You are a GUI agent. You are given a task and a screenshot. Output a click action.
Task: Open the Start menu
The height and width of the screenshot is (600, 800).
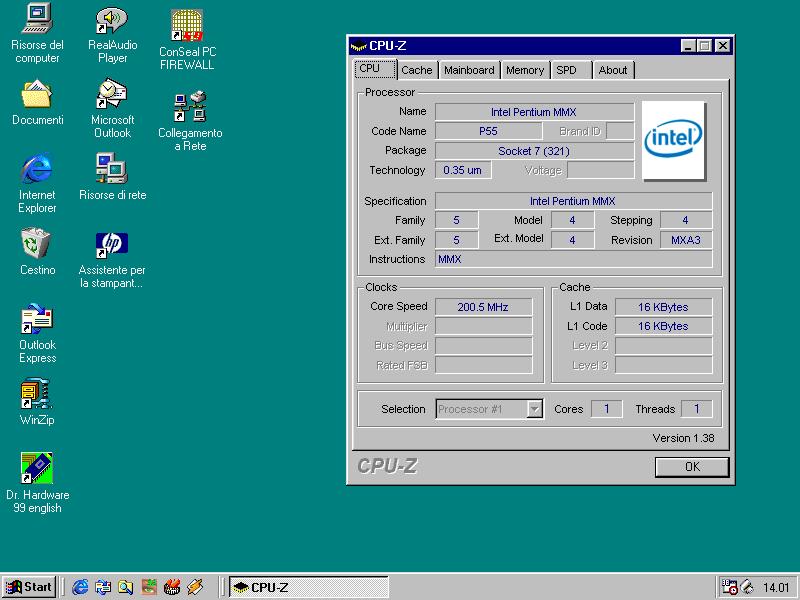pyautogui.click(x=30, y=587)
